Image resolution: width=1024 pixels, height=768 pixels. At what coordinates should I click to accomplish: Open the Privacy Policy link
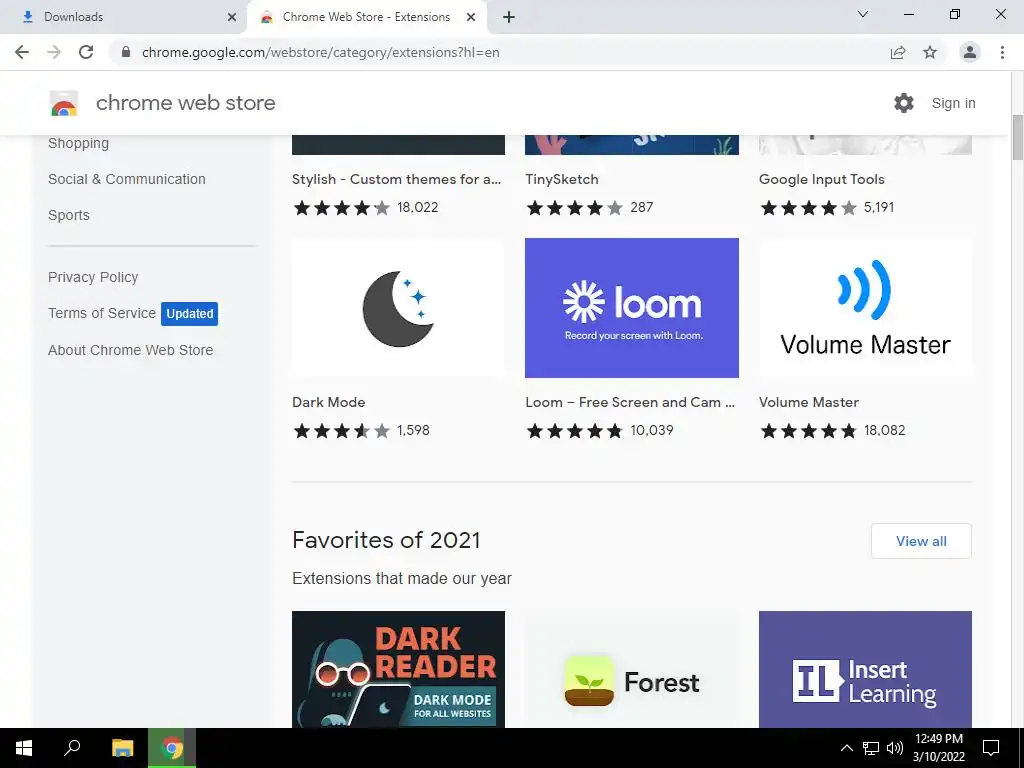coord(93,277)
